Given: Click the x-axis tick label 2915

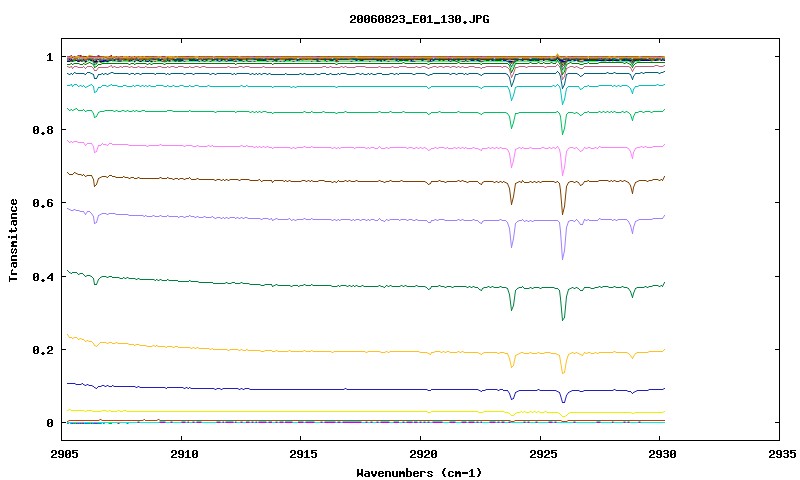Looking at the screenshot, I should [303, 454].
